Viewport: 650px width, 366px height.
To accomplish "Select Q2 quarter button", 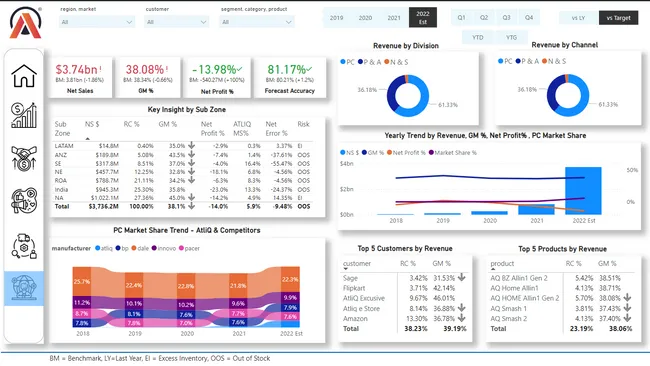I will [x=484, y=17].
